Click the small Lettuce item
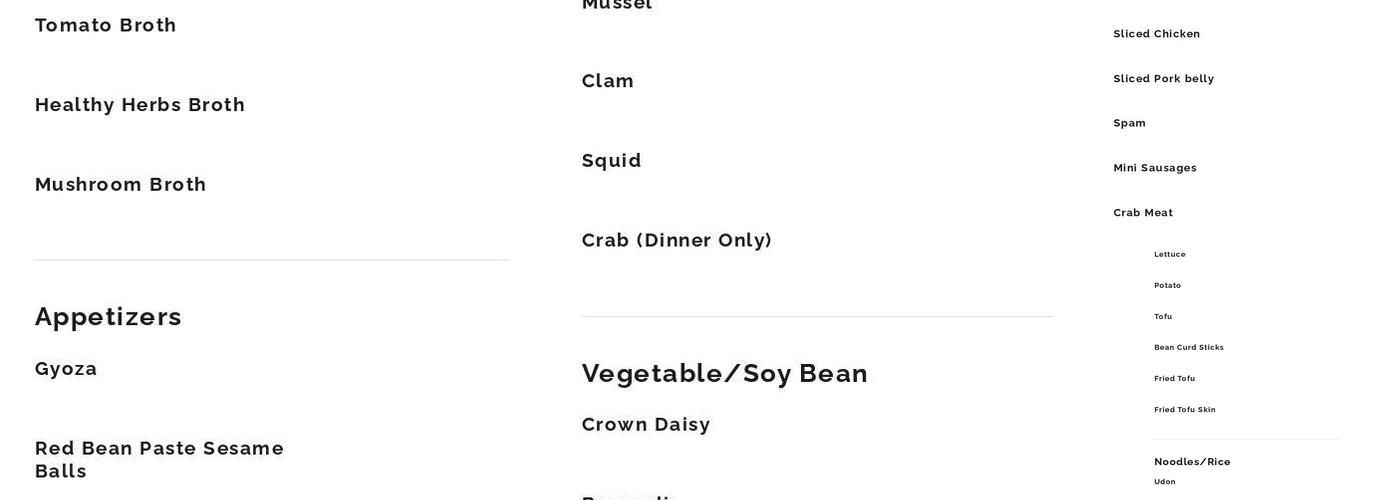The image size is (1400, 500). pos(1170,255)
